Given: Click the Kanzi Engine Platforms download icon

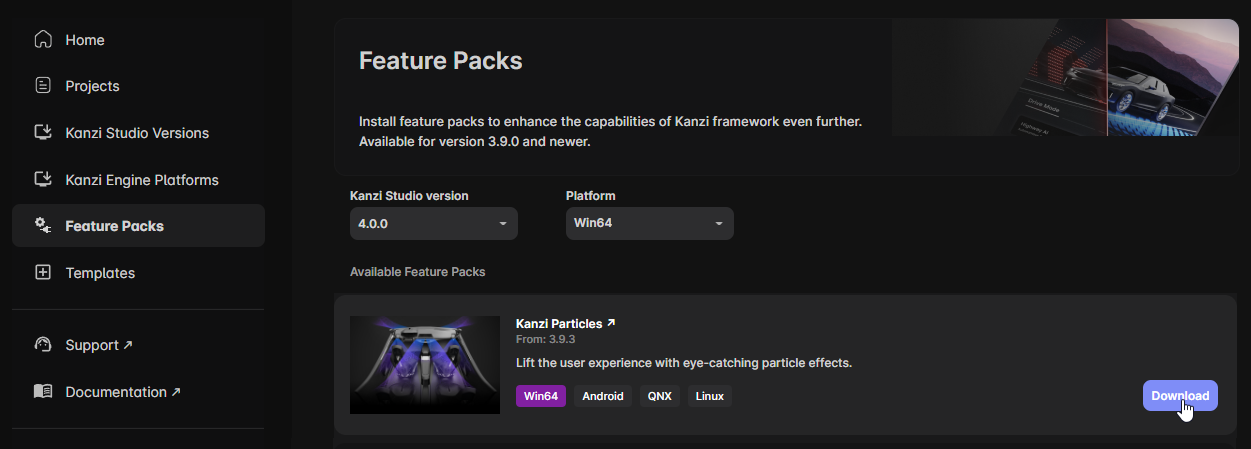Looking at the screenshot, I should (42, 180).
